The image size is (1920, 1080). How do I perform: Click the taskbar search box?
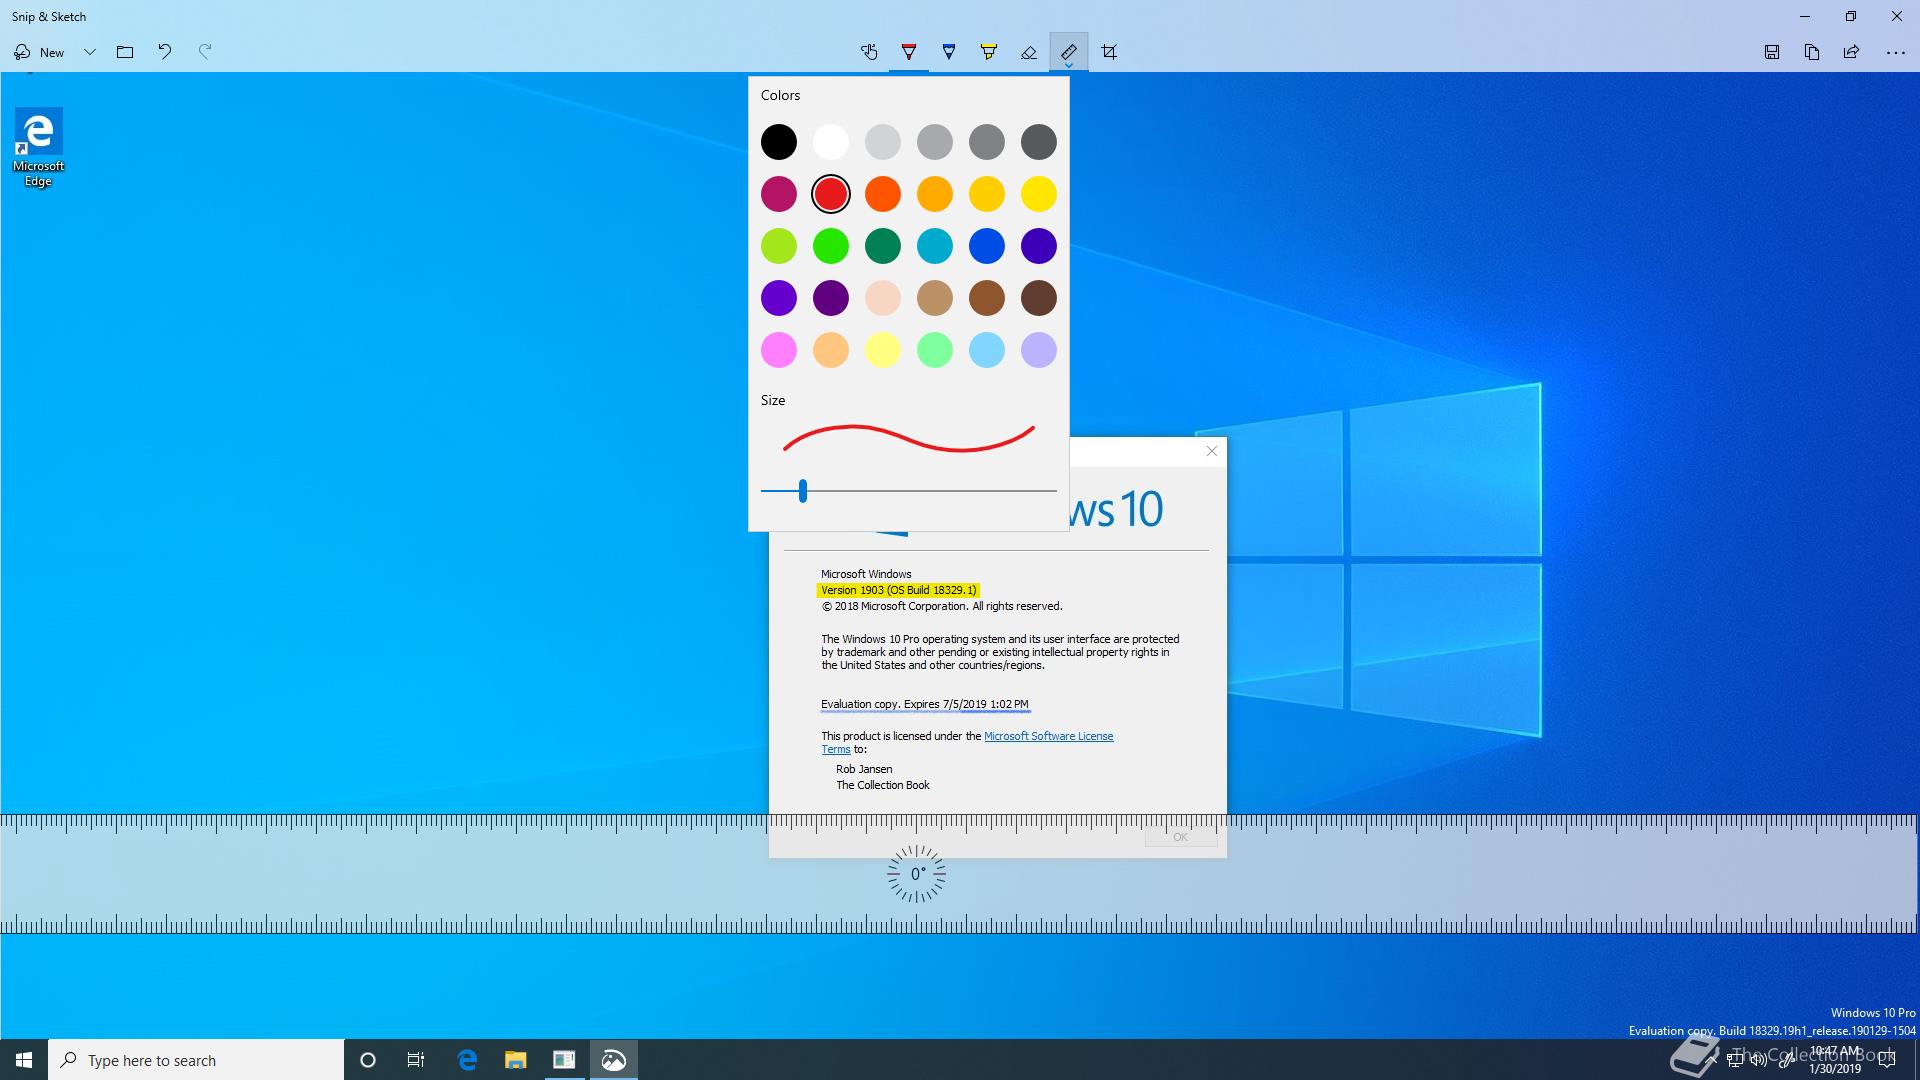pos(196,1060)
